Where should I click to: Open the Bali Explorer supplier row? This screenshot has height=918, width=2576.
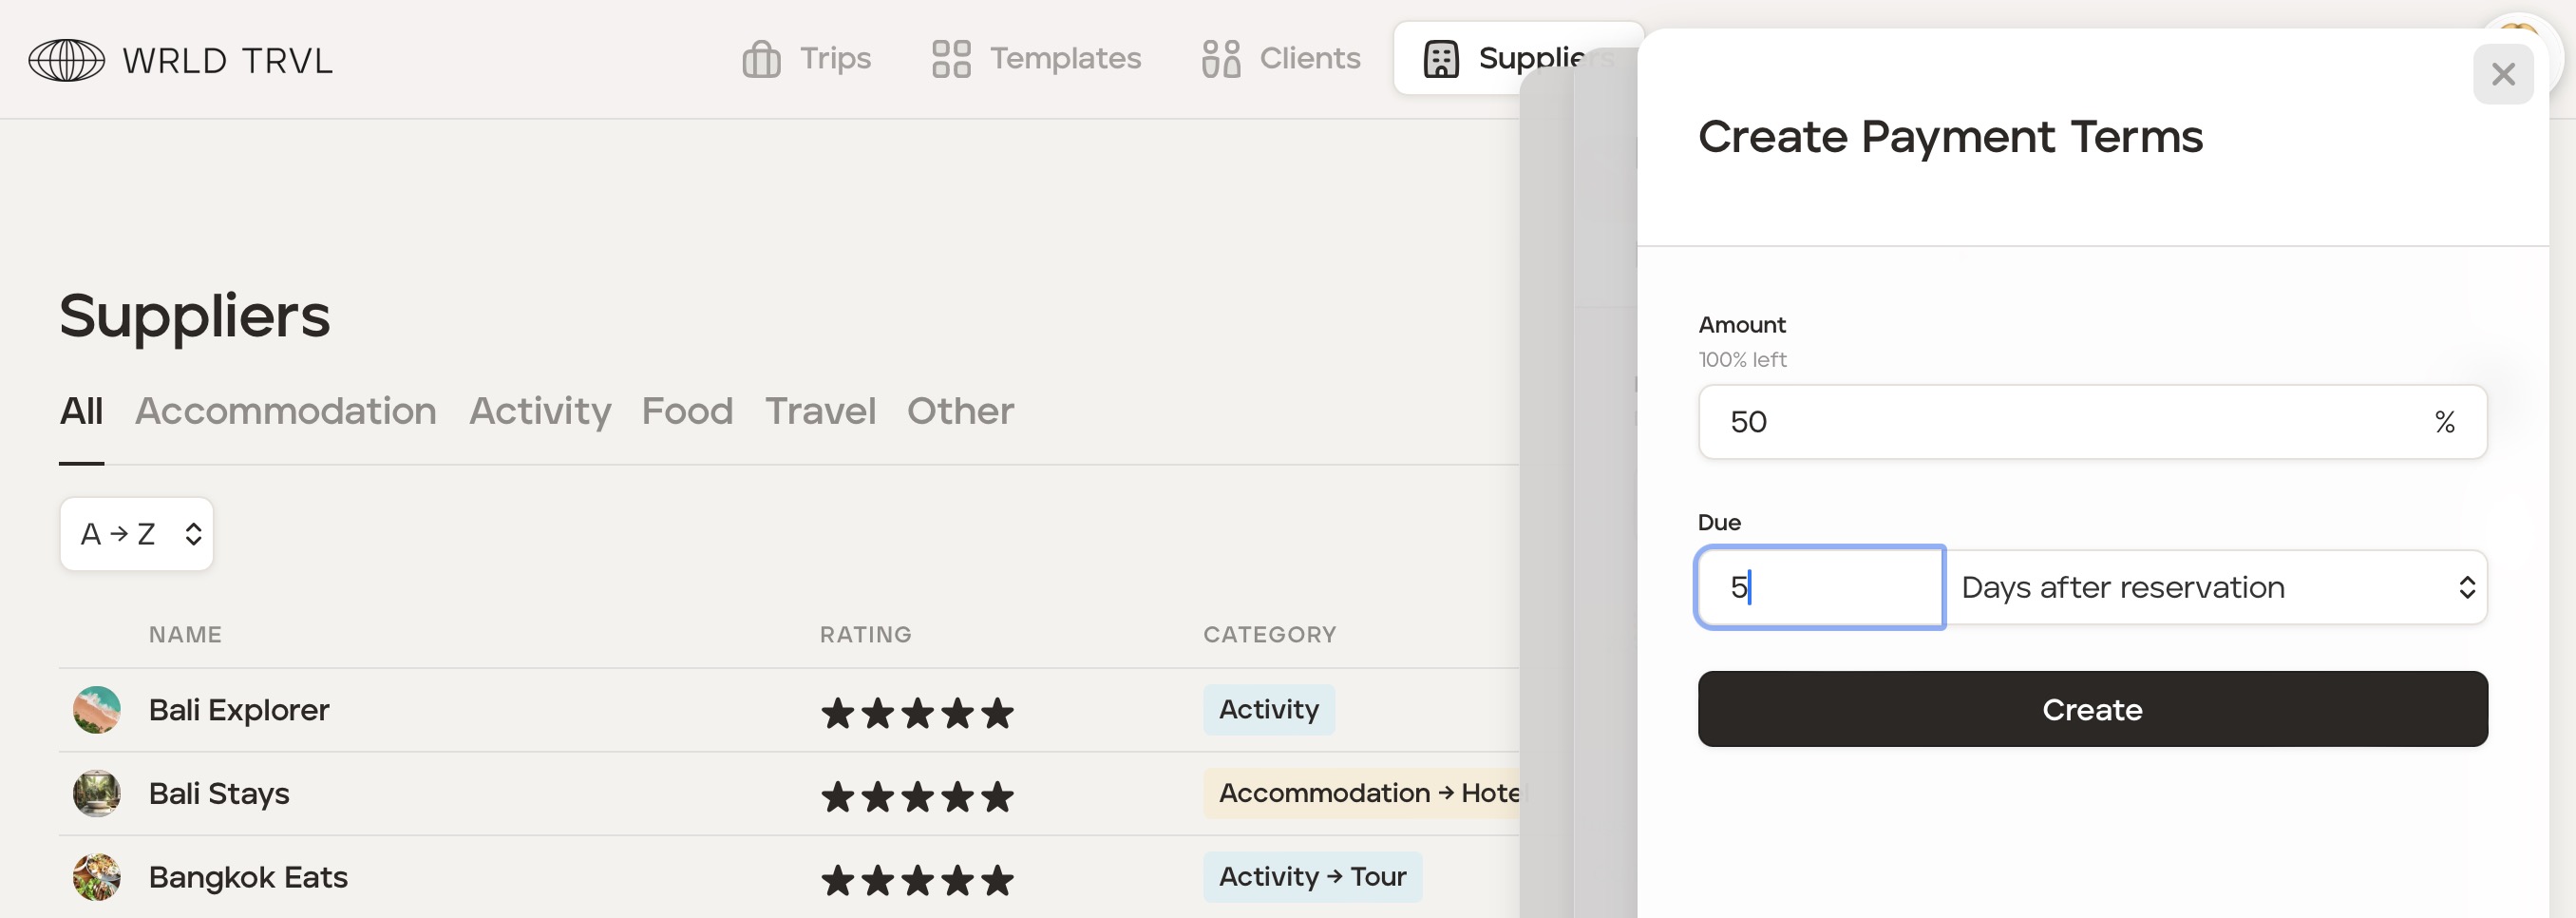coord(239,710)
